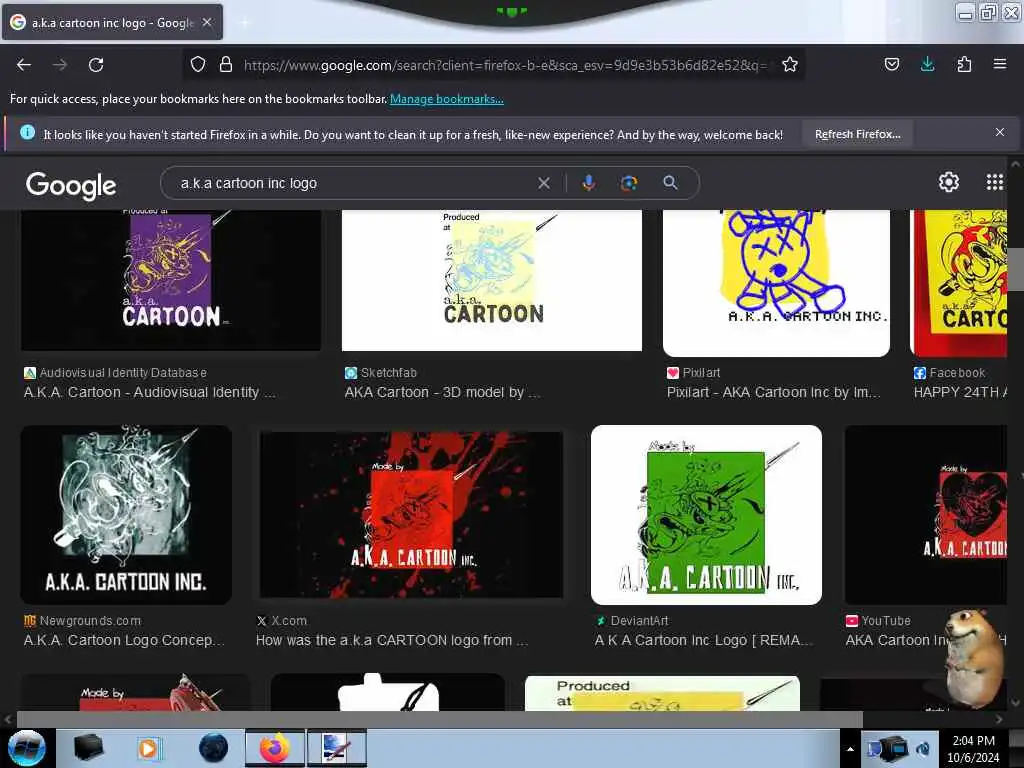Click the DeviantArt source label

(x=632, y=620)
